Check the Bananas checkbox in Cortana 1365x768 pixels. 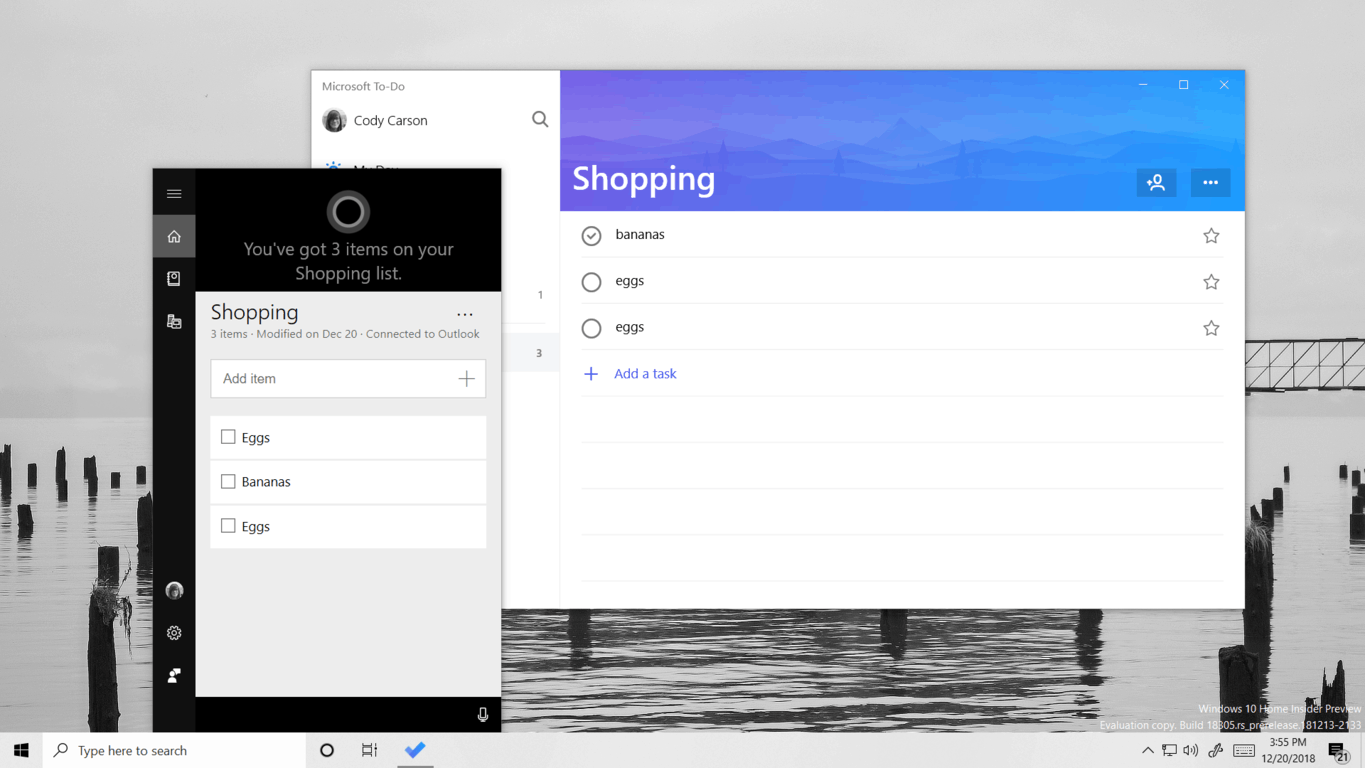pyautogui.click(x=228, y=481)
